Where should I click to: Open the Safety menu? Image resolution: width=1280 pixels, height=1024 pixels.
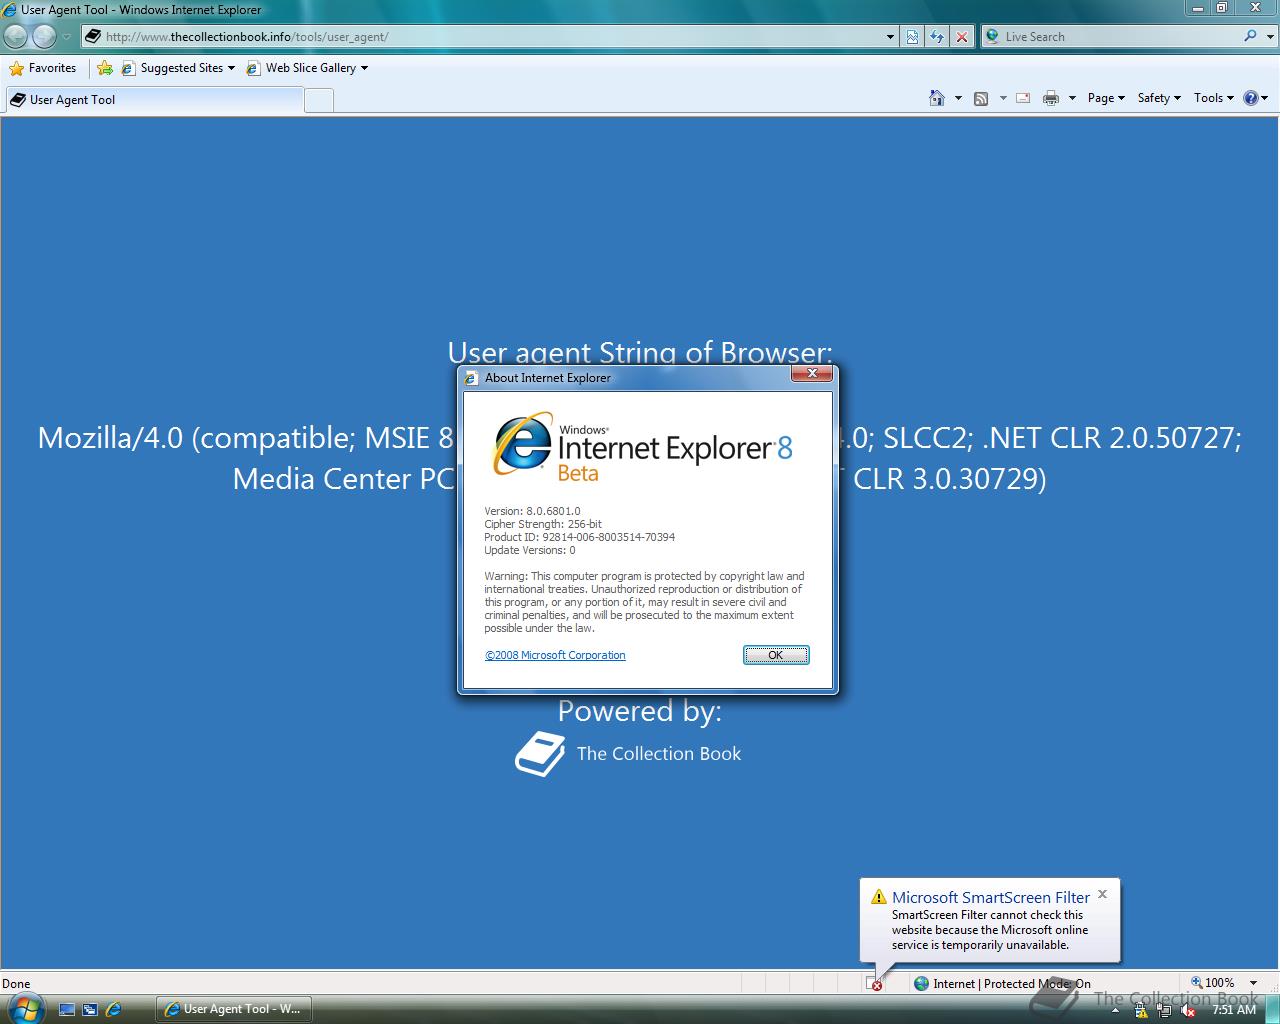coord(1159,98)
